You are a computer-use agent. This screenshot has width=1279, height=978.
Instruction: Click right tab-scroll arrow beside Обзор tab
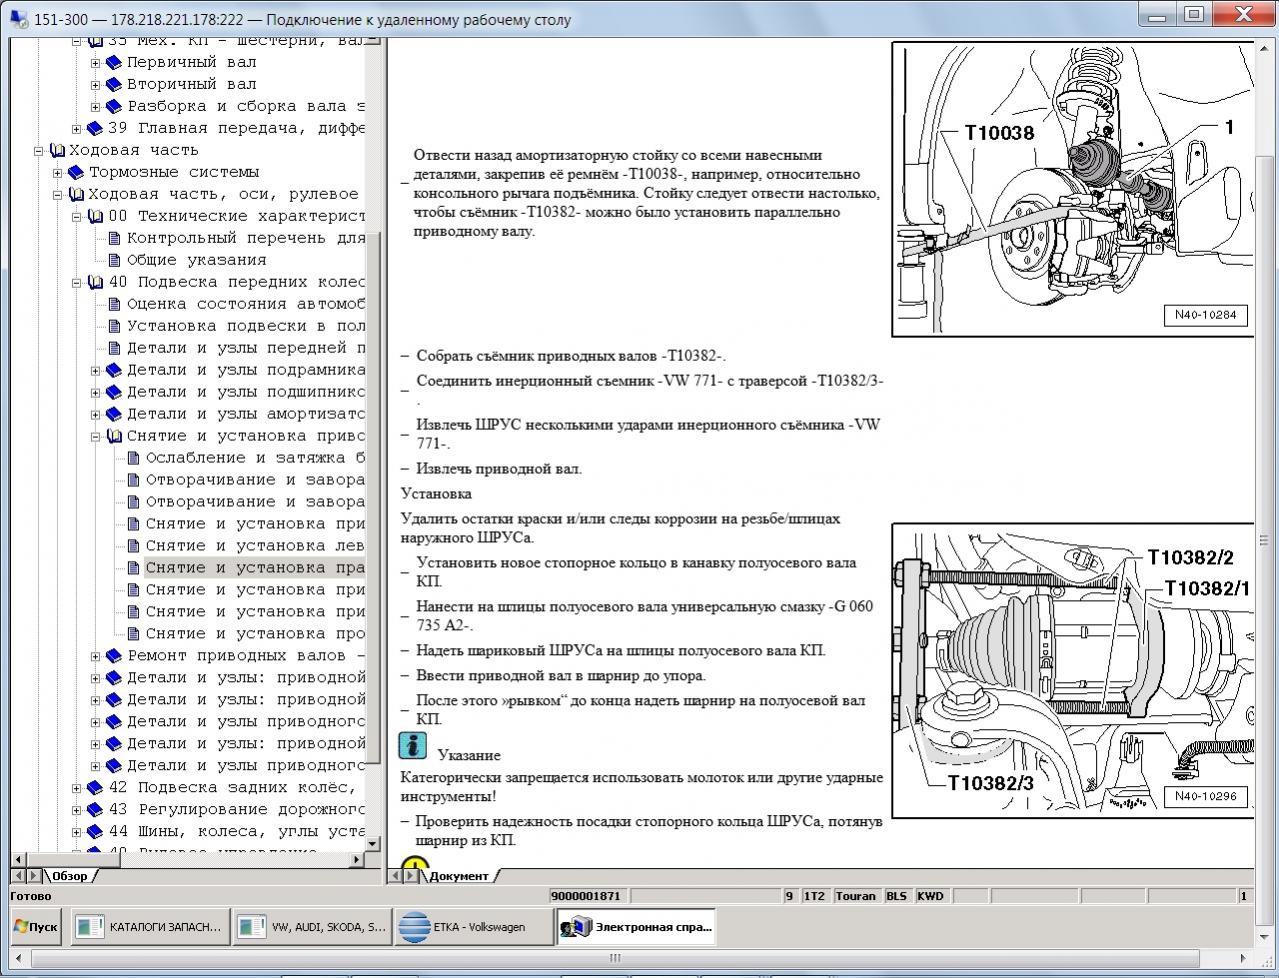(x=35, y=876)
